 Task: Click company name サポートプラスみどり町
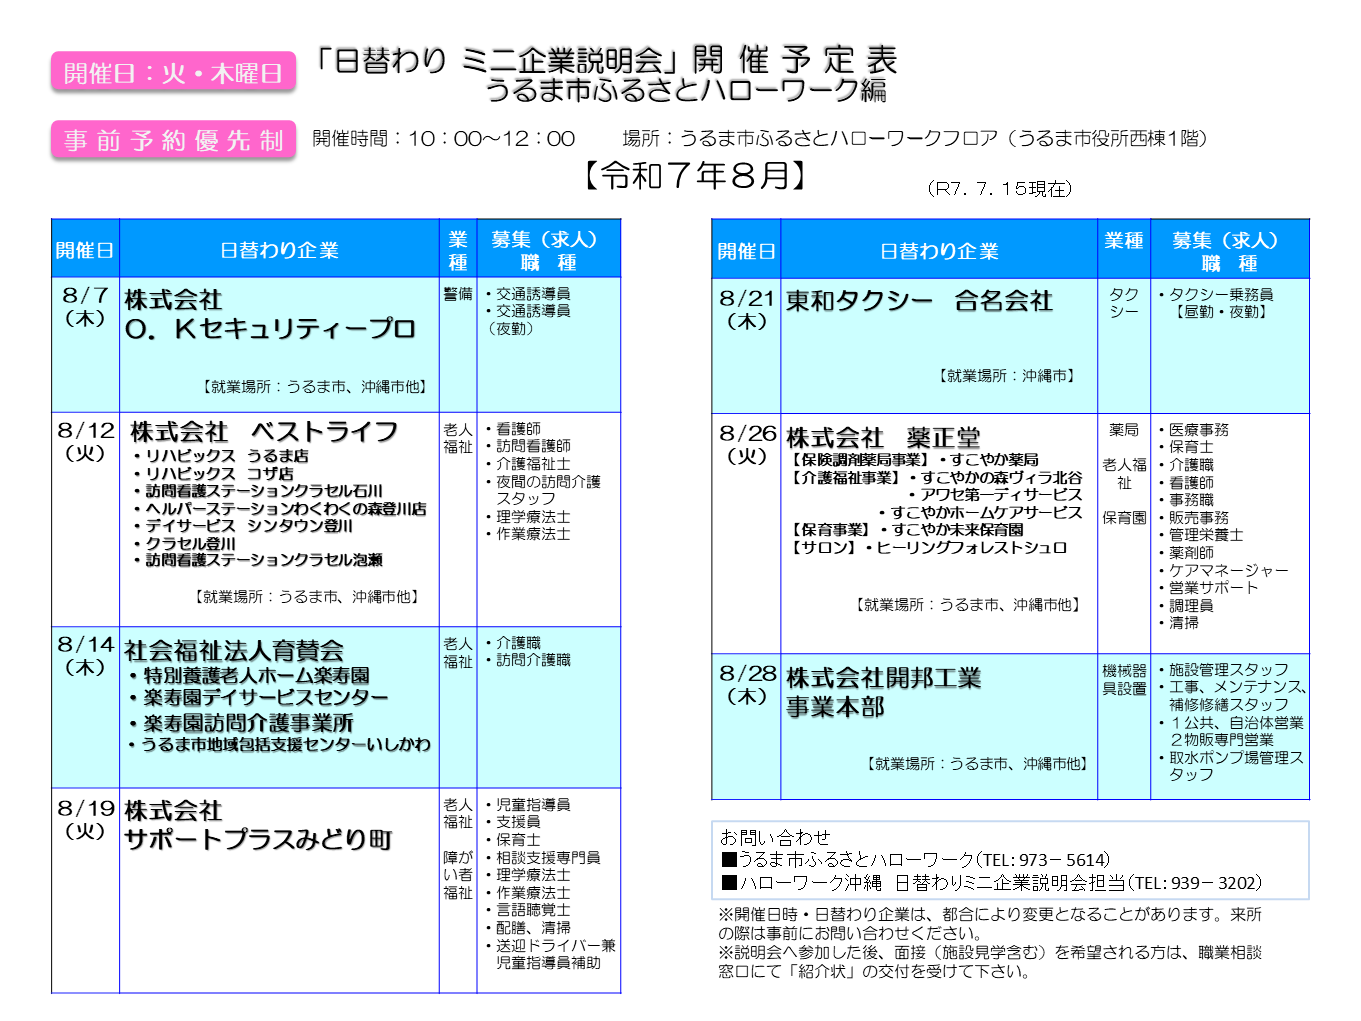point(258,840)
